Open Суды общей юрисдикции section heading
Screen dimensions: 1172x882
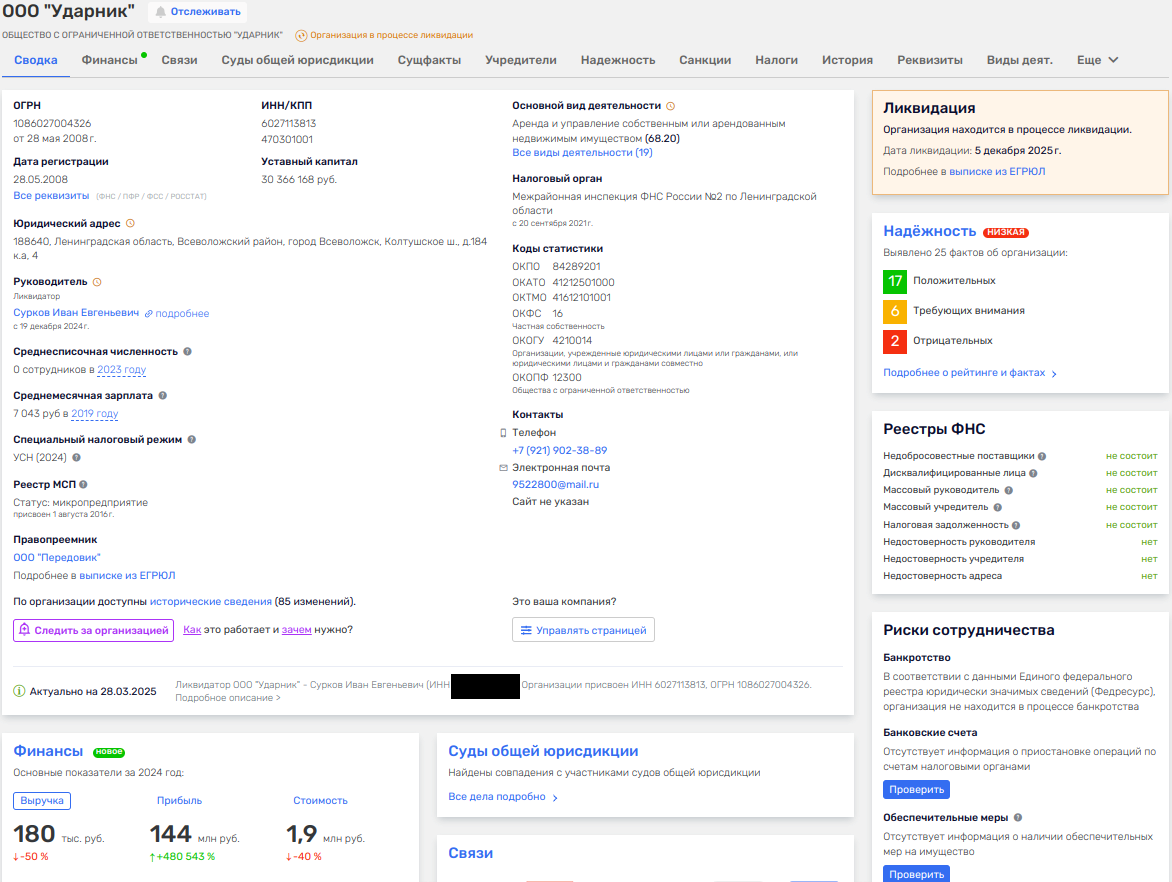click(x=543, y=751)
